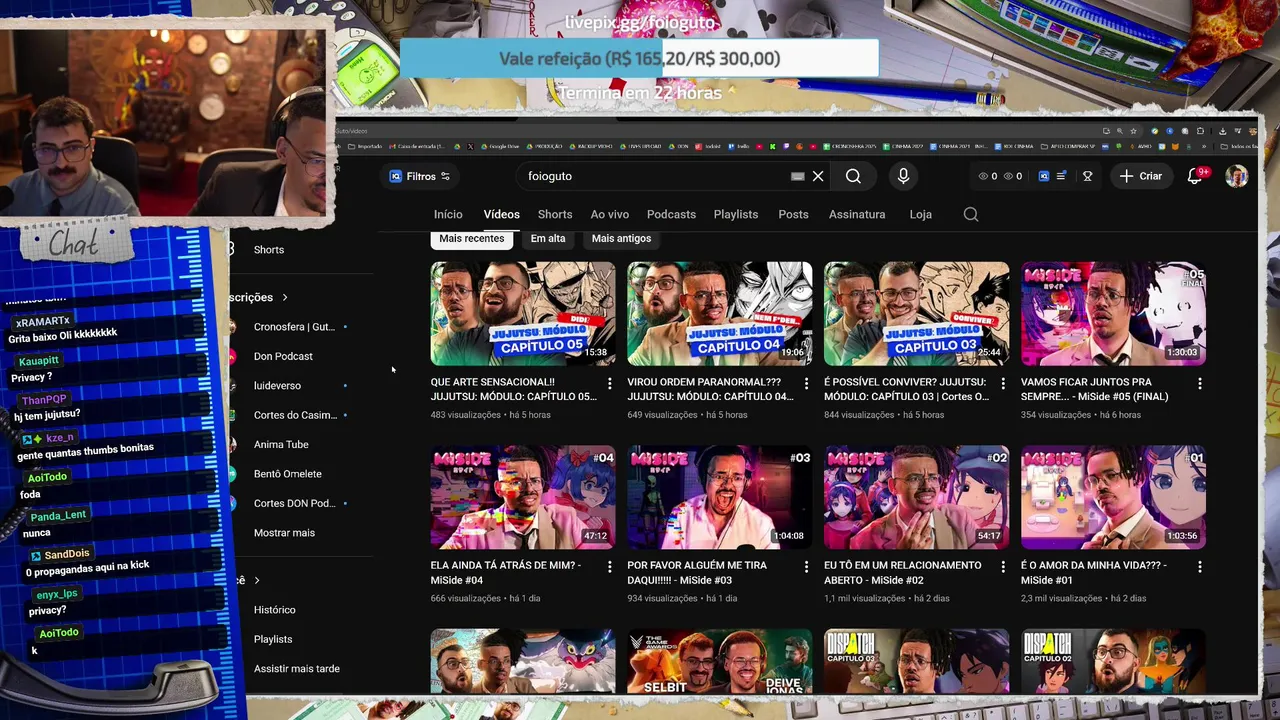1280x720 pixels.
Task: Open Histórico in the sidebar
Action: click(x=274, y=610)
